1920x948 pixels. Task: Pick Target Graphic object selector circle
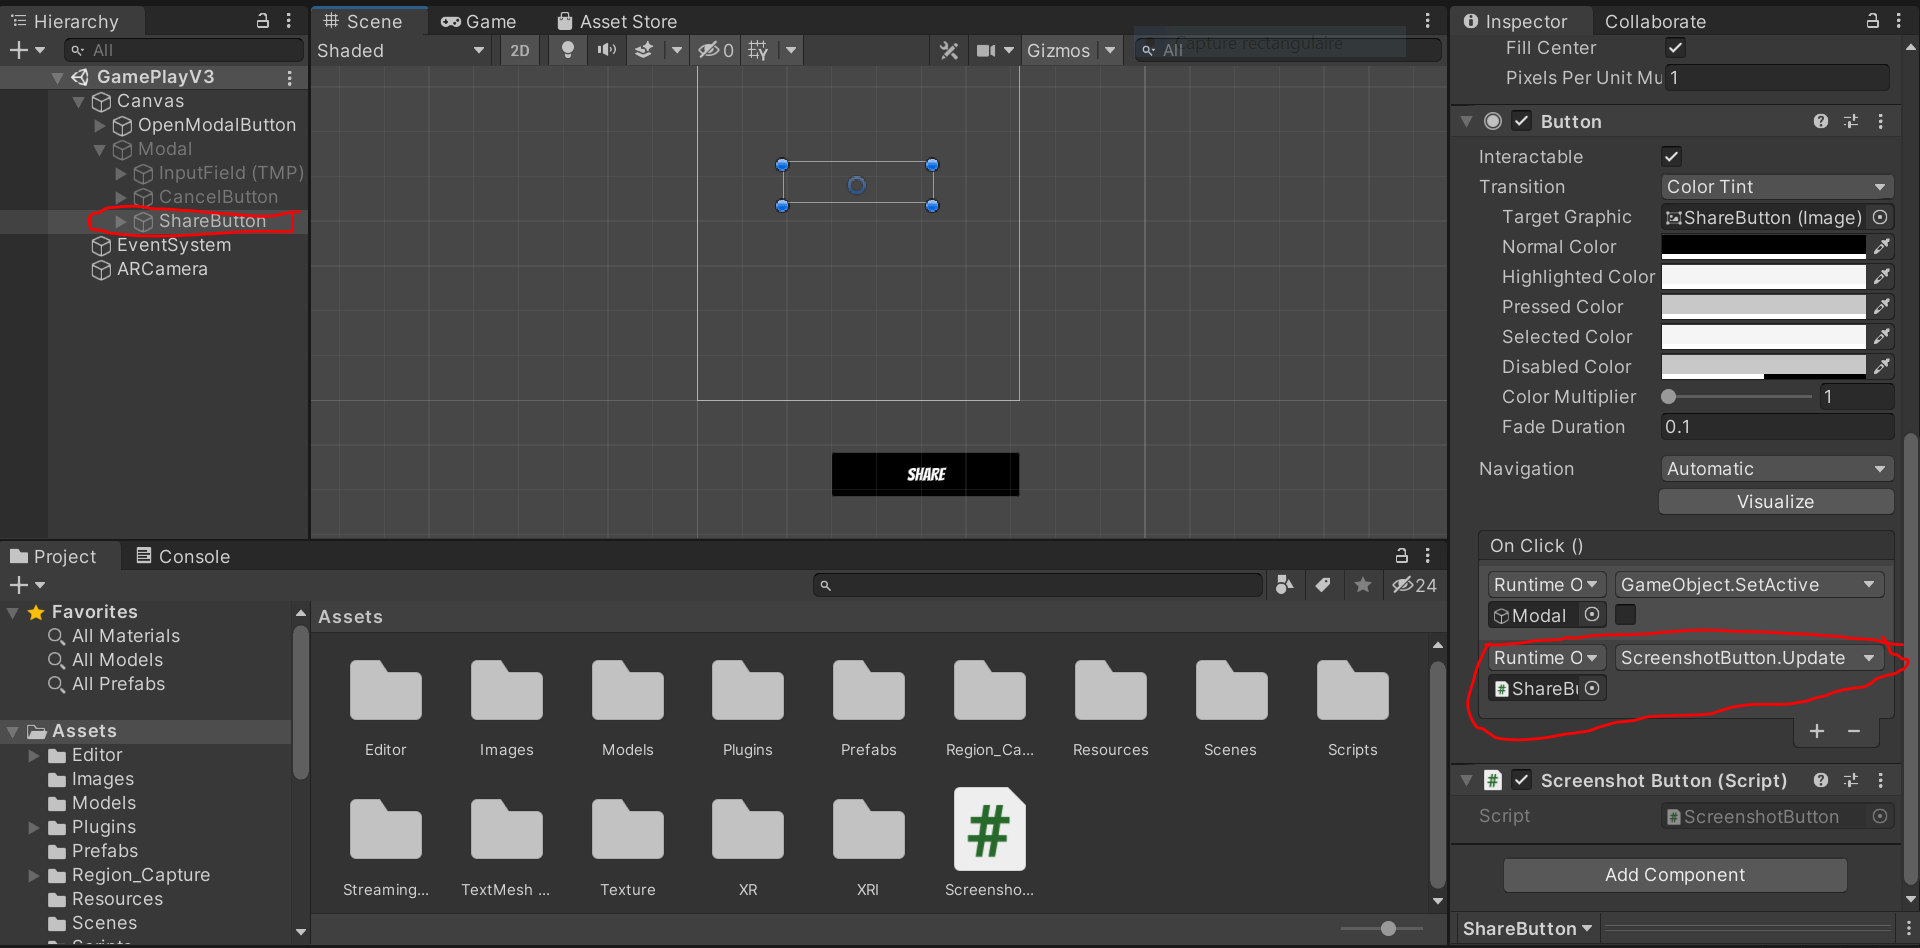point(1880,217)
